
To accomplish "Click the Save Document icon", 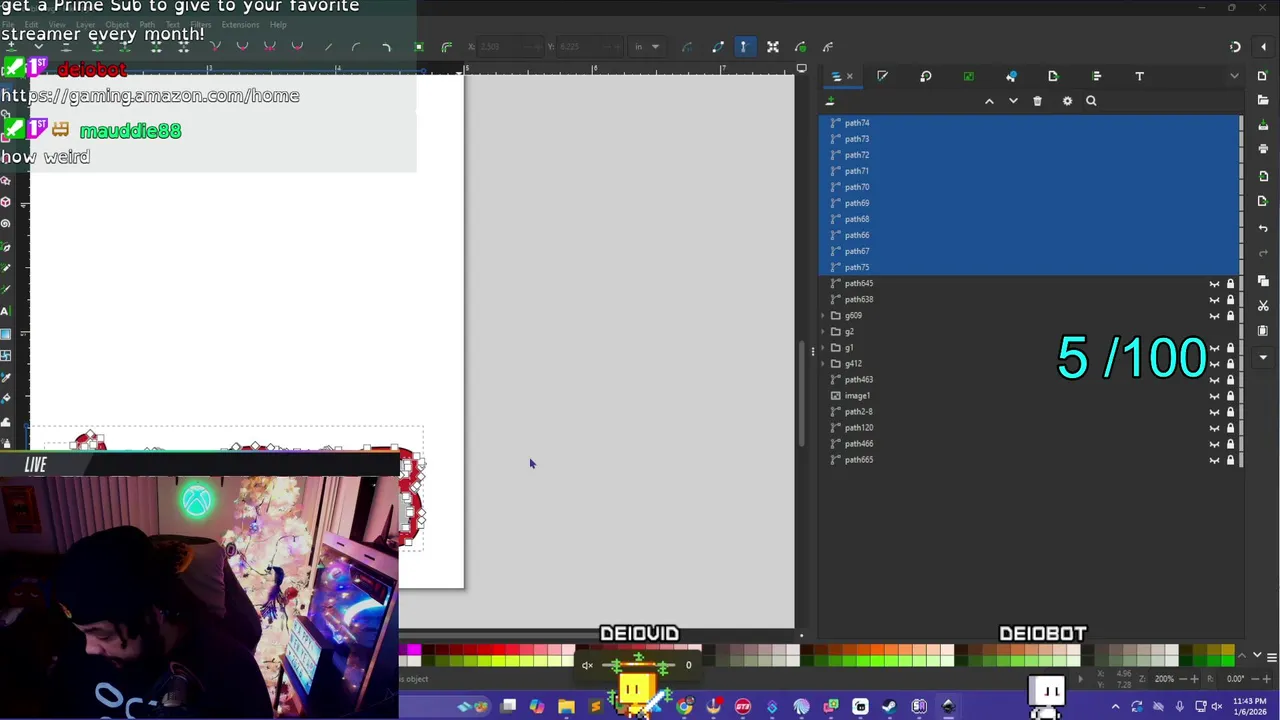I will click(x=1263, y=123).
